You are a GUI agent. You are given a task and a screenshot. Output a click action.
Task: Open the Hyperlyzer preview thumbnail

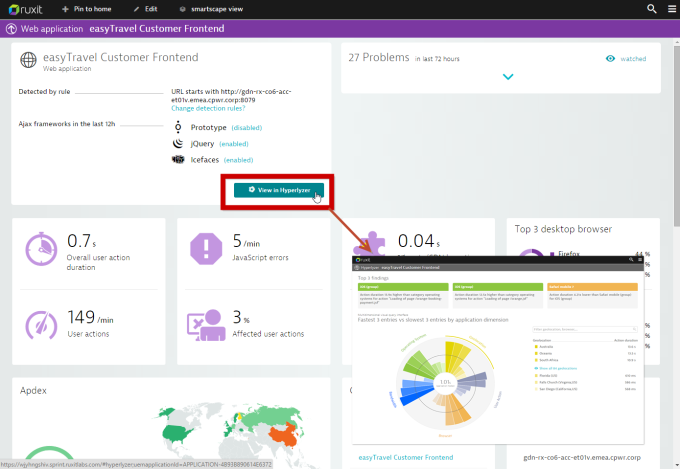click(x=498, y=350)
